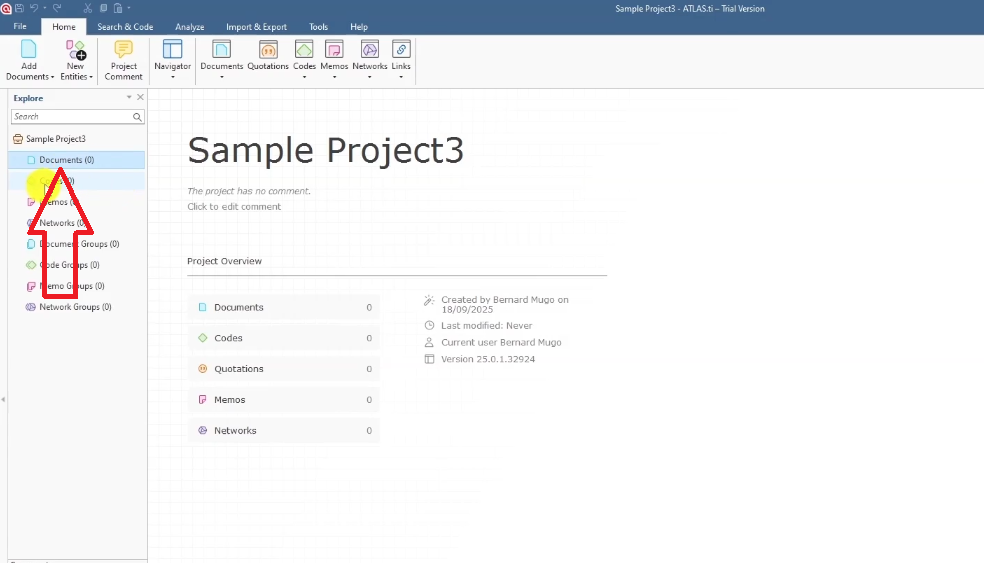The height and width of the screenshot is (563, 984).
Task: Click the Codes manager ribbon icon
Action: pos(304,51)
